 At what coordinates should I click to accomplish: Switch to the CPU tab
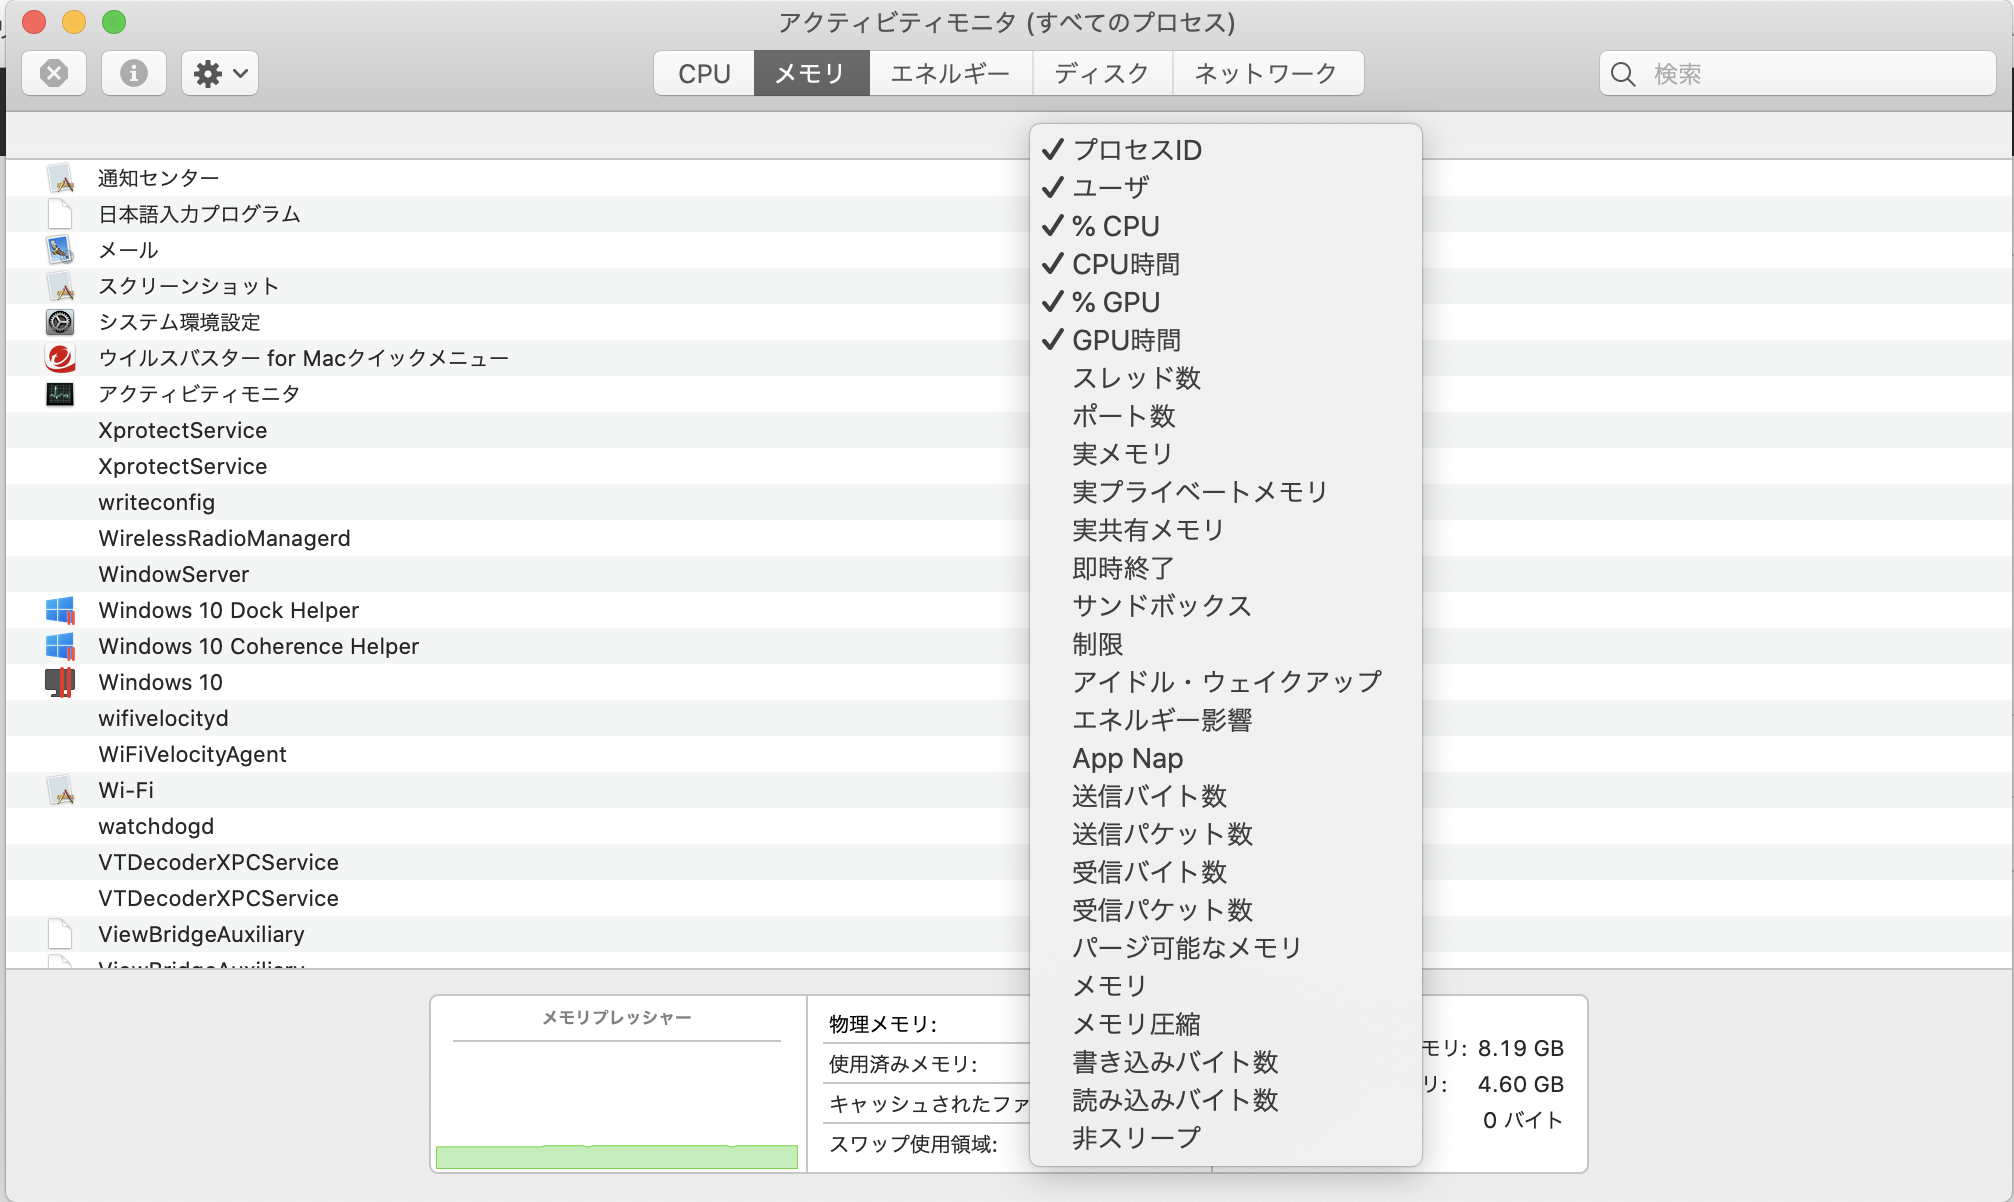click(704, 73)
